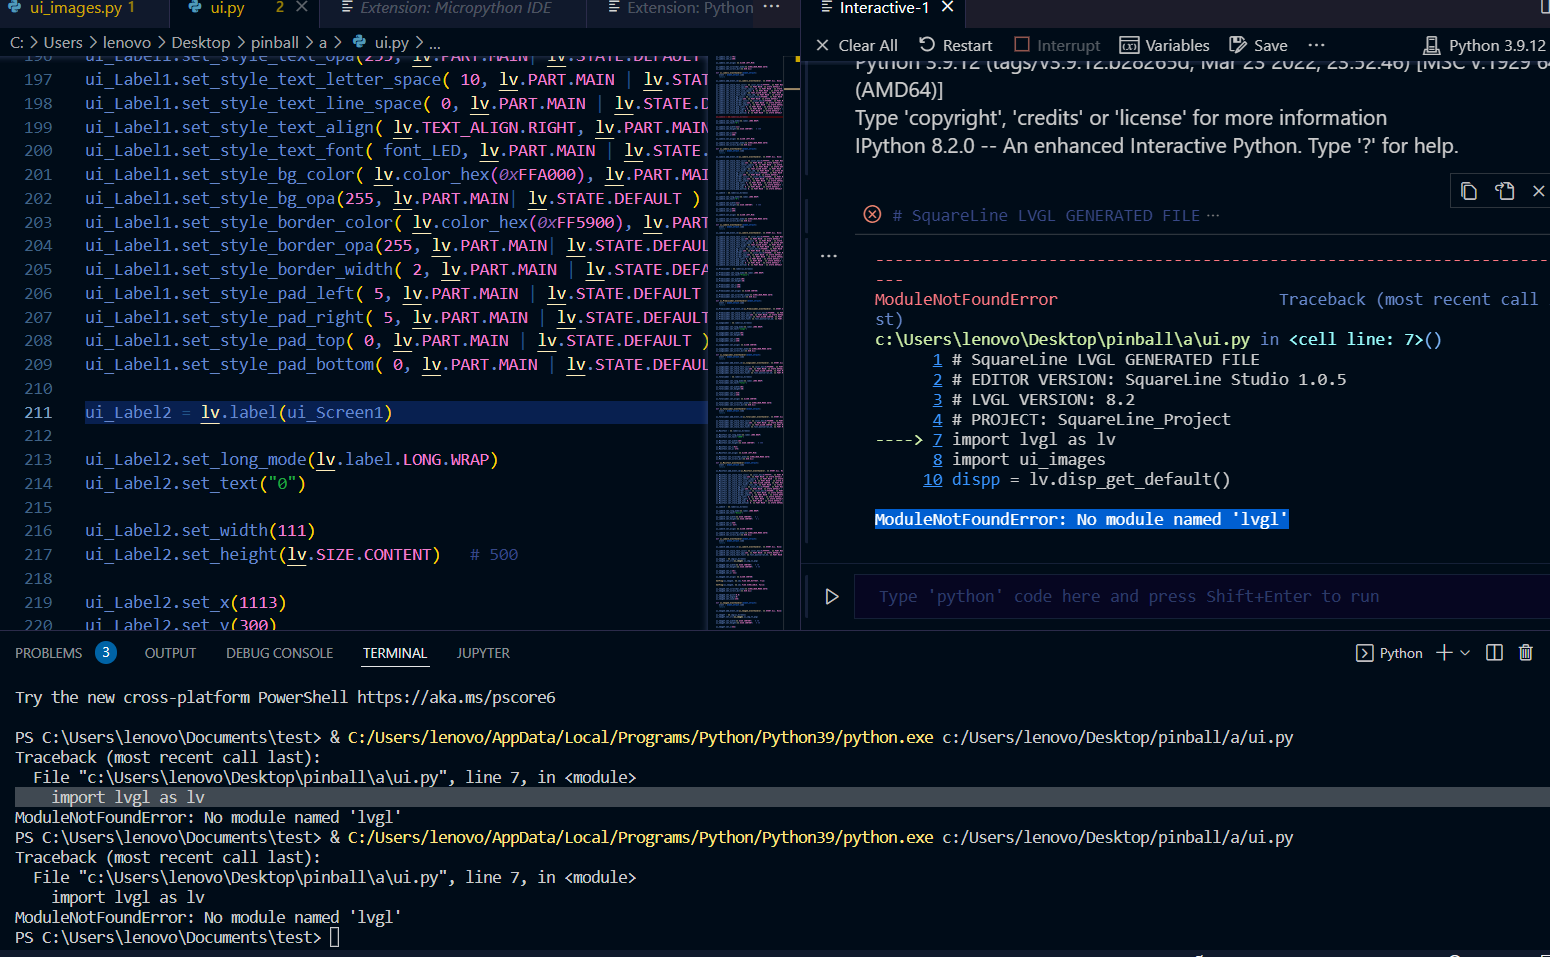Show more editor tab actions

click(x=771, y=8)
